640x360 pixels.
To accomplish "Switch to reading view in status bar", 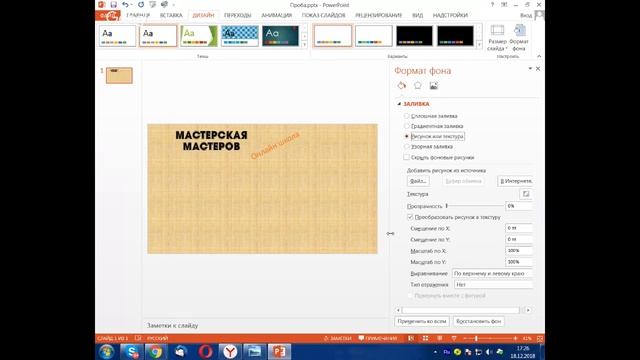I will [x=440, y=338].
